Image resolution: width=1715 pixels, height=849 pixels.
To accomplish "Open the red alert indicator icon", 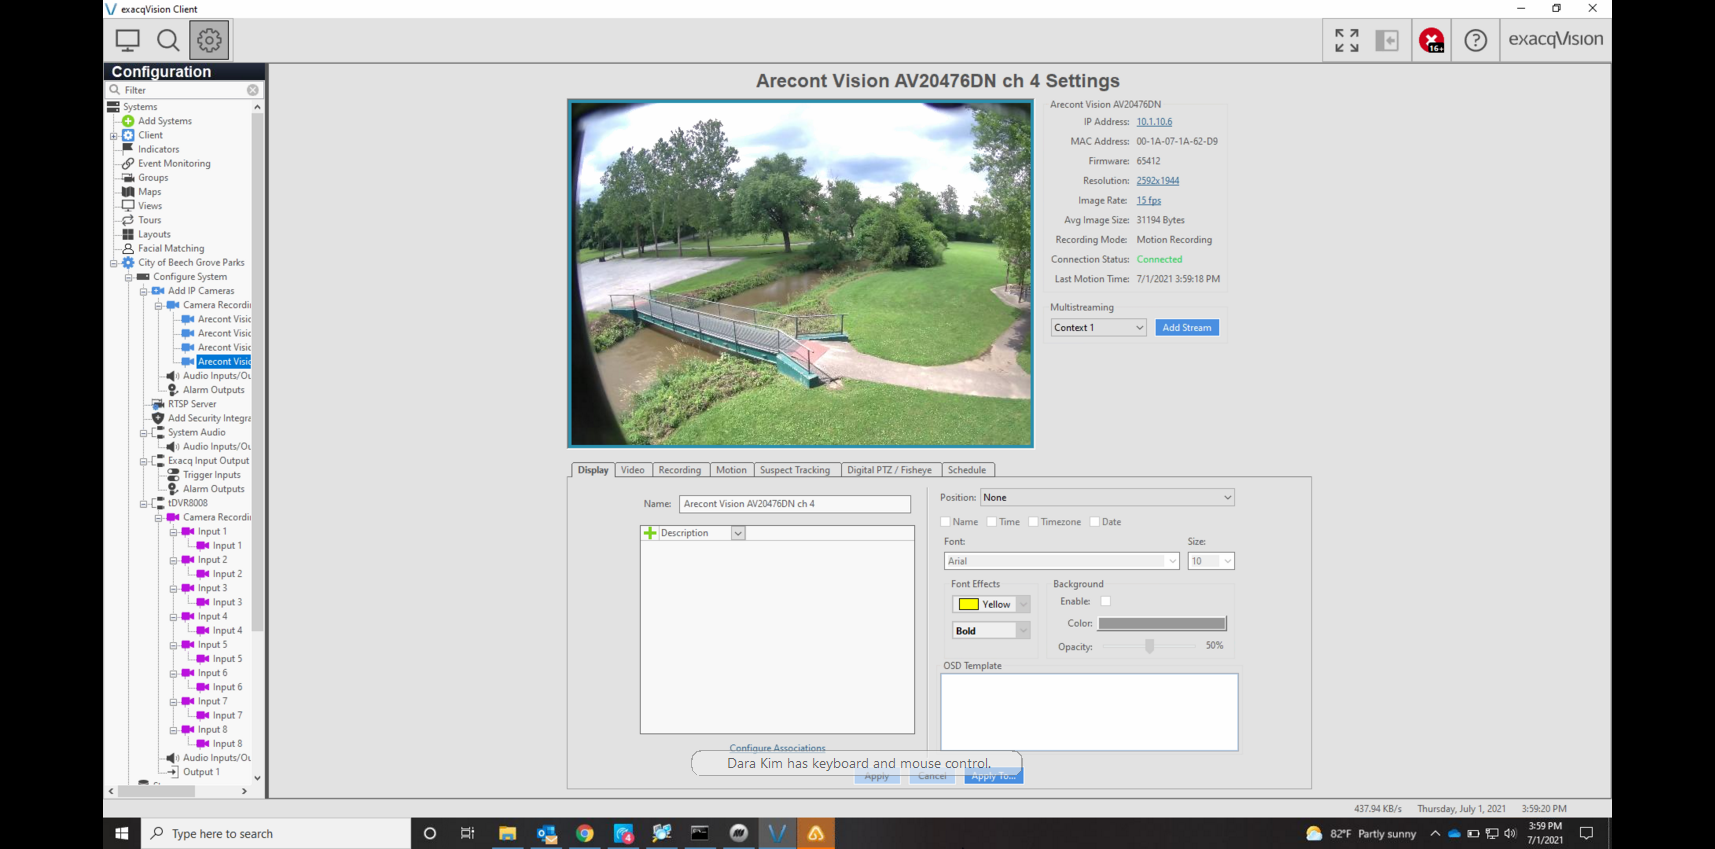I will pyautogui.click(x=1432, y=40).
